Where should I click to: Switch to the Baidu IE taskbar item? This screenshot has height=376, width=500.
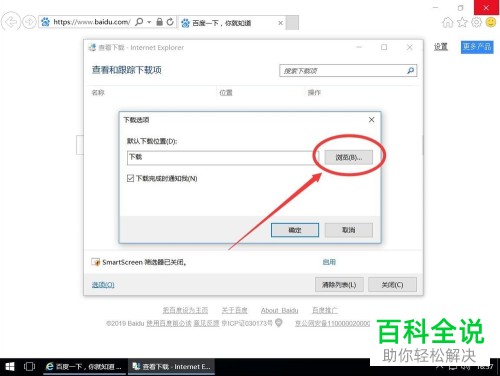[84, 367]
